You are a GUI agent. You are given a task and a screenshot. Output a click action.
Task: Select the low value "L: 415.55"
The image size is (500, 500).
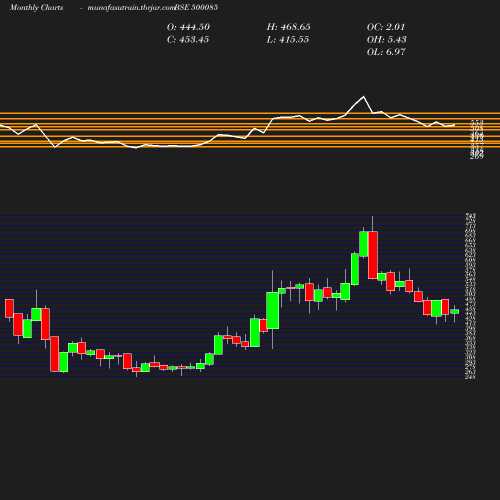click(x=288, y=40)
